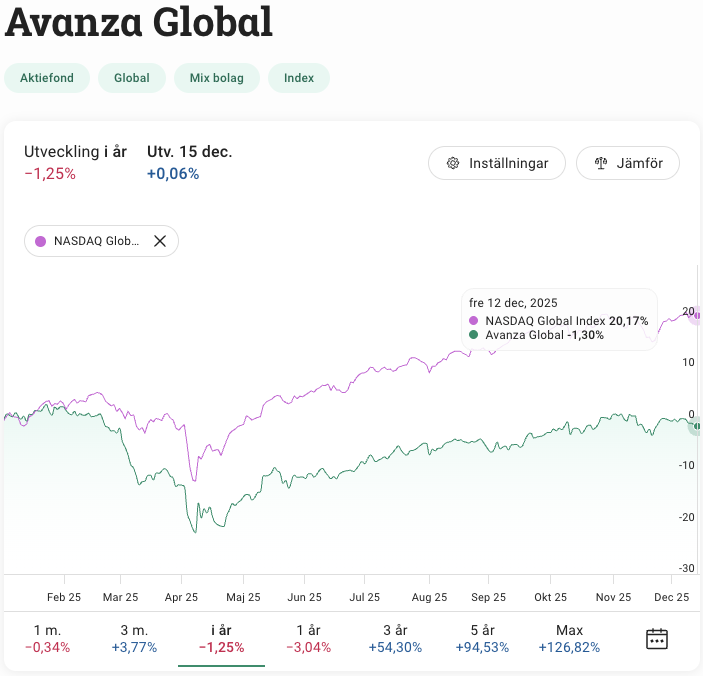Click the Index category tag
The width and height of the screenshot is (703, 676).
click(299, 78)
